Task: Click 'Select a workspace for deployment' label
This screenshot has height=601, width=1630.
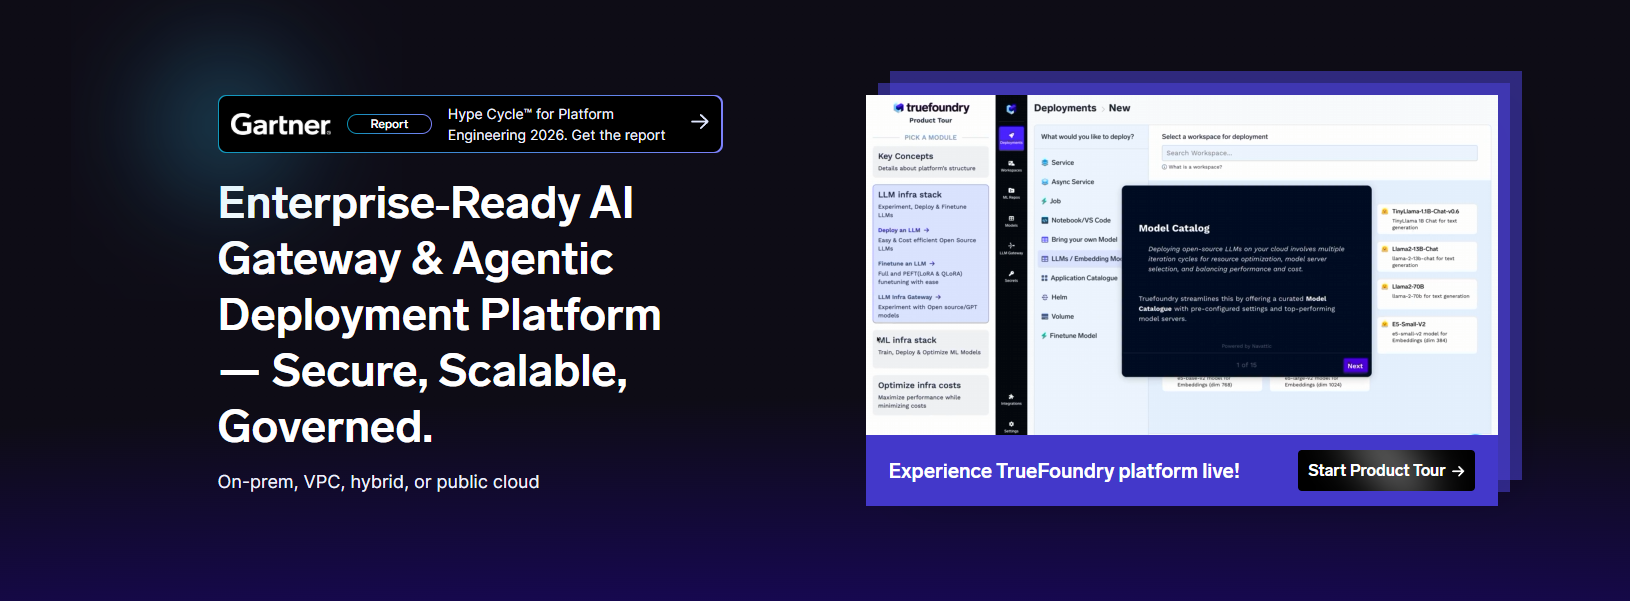Action: click(1214, 137)
